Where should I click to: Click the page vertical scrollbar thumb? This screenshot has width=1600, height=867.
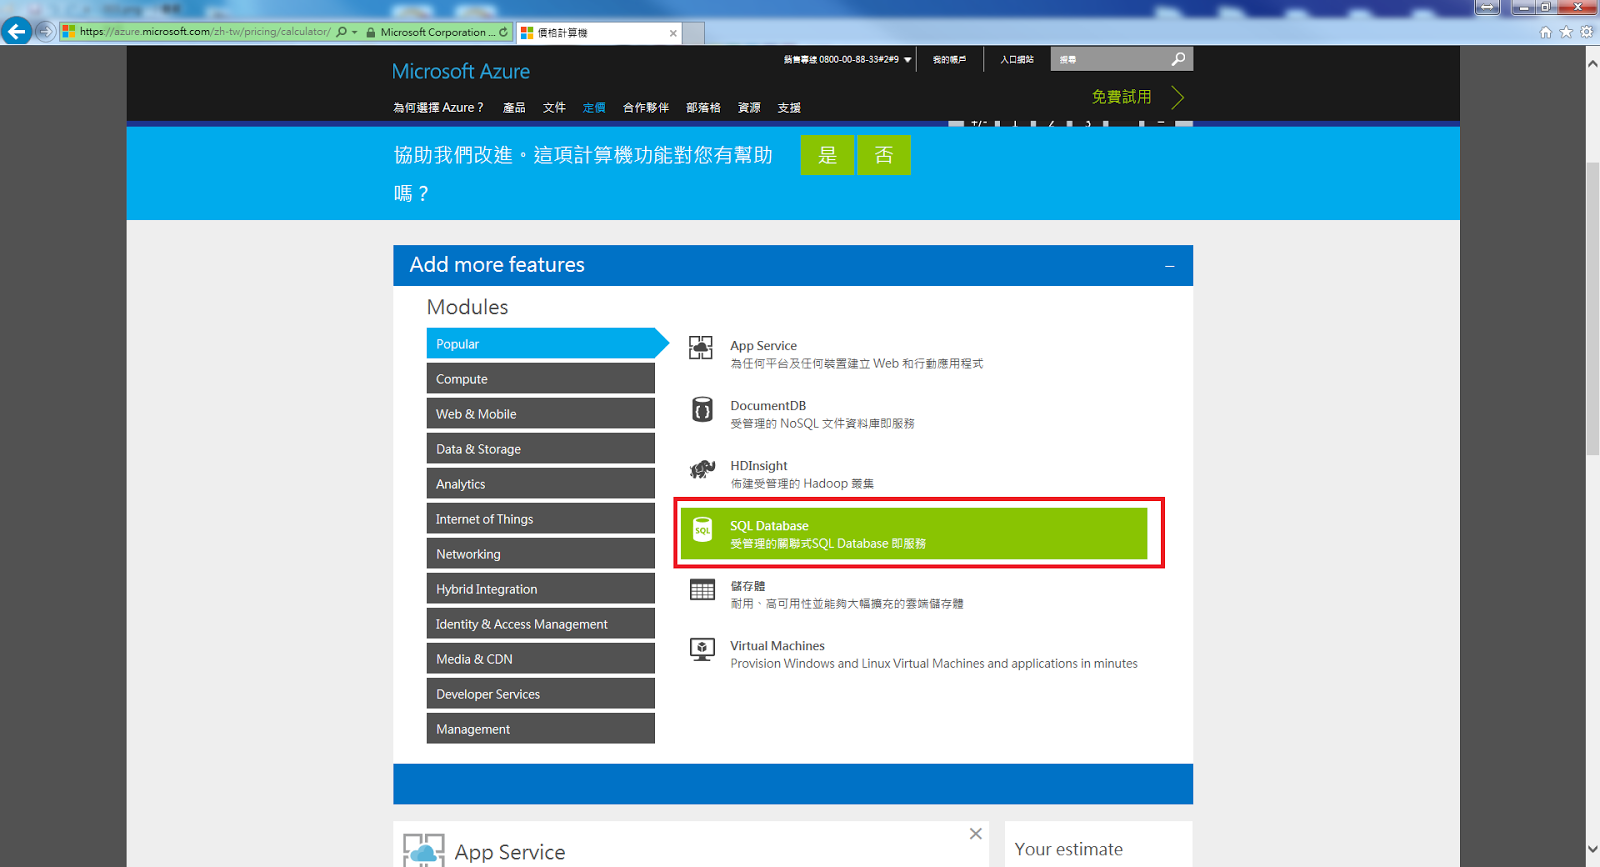pyautogui.click(x=1592, y=308)
